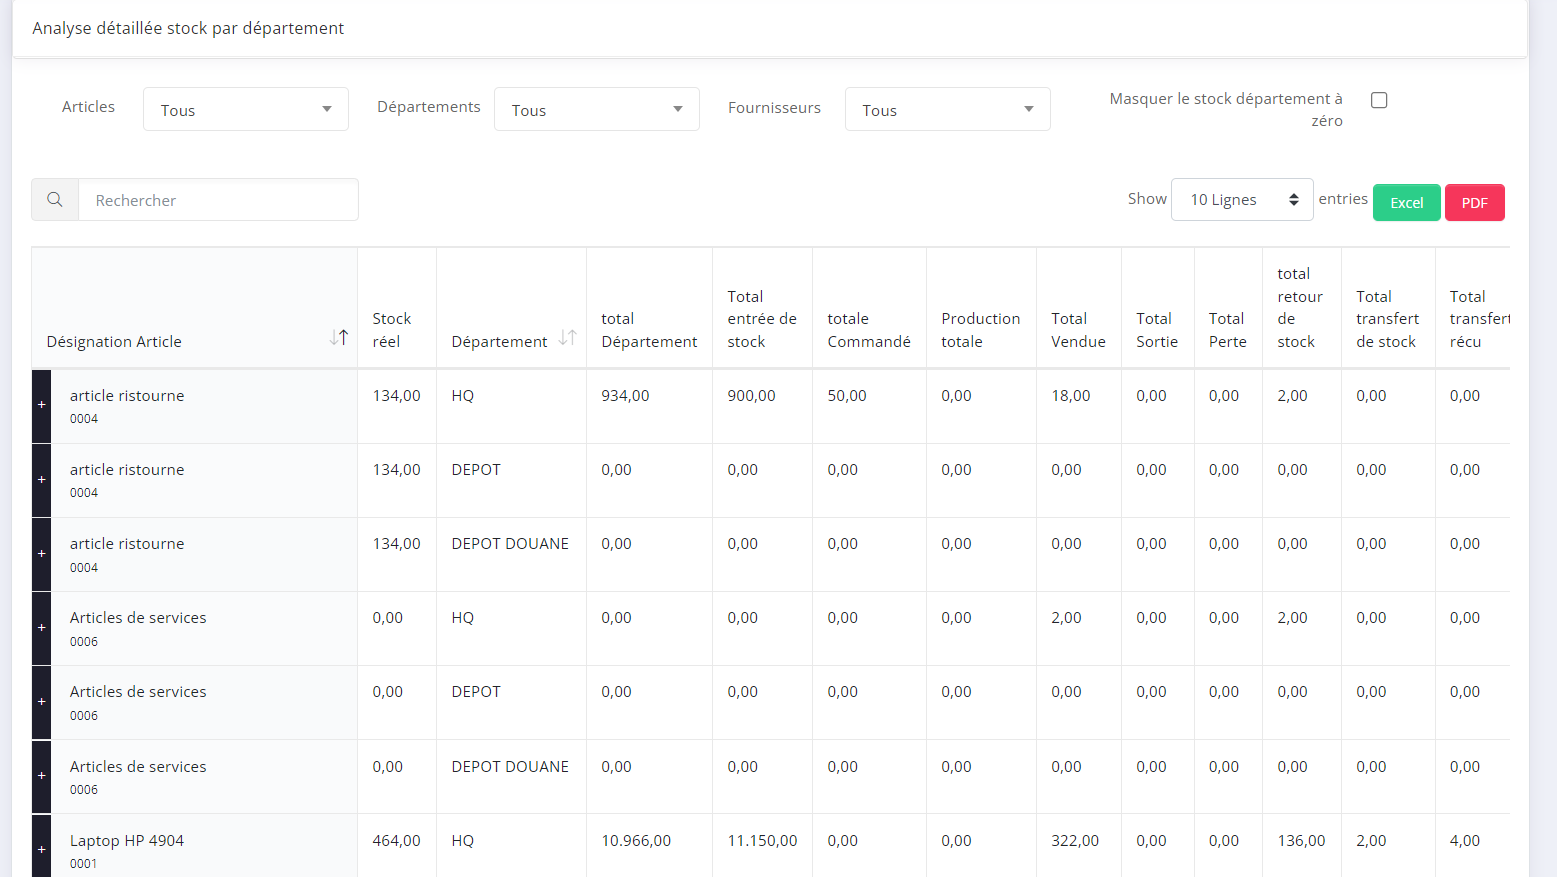
Task: Expand the Articles de services DEPOT row
Action: click(42, 701)
